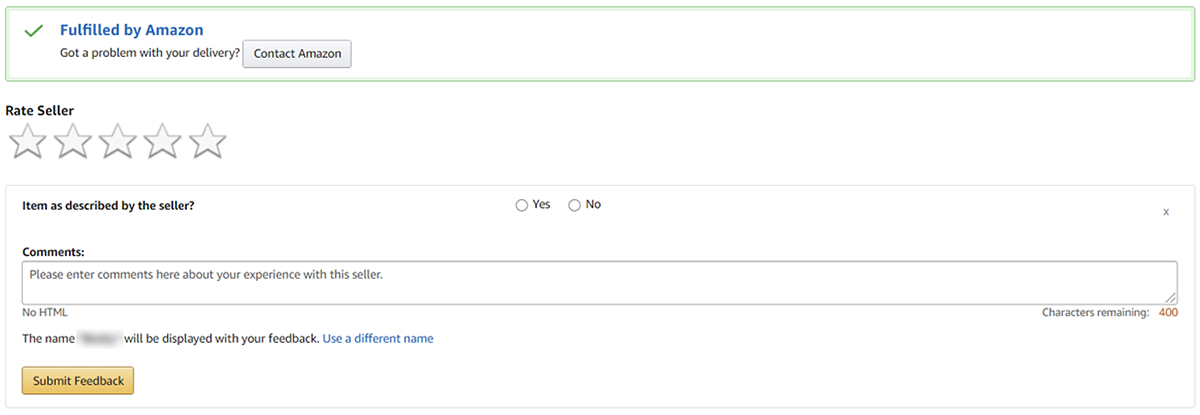
Task: Click the green checkmark icon
Action: [x=33, y=31]
